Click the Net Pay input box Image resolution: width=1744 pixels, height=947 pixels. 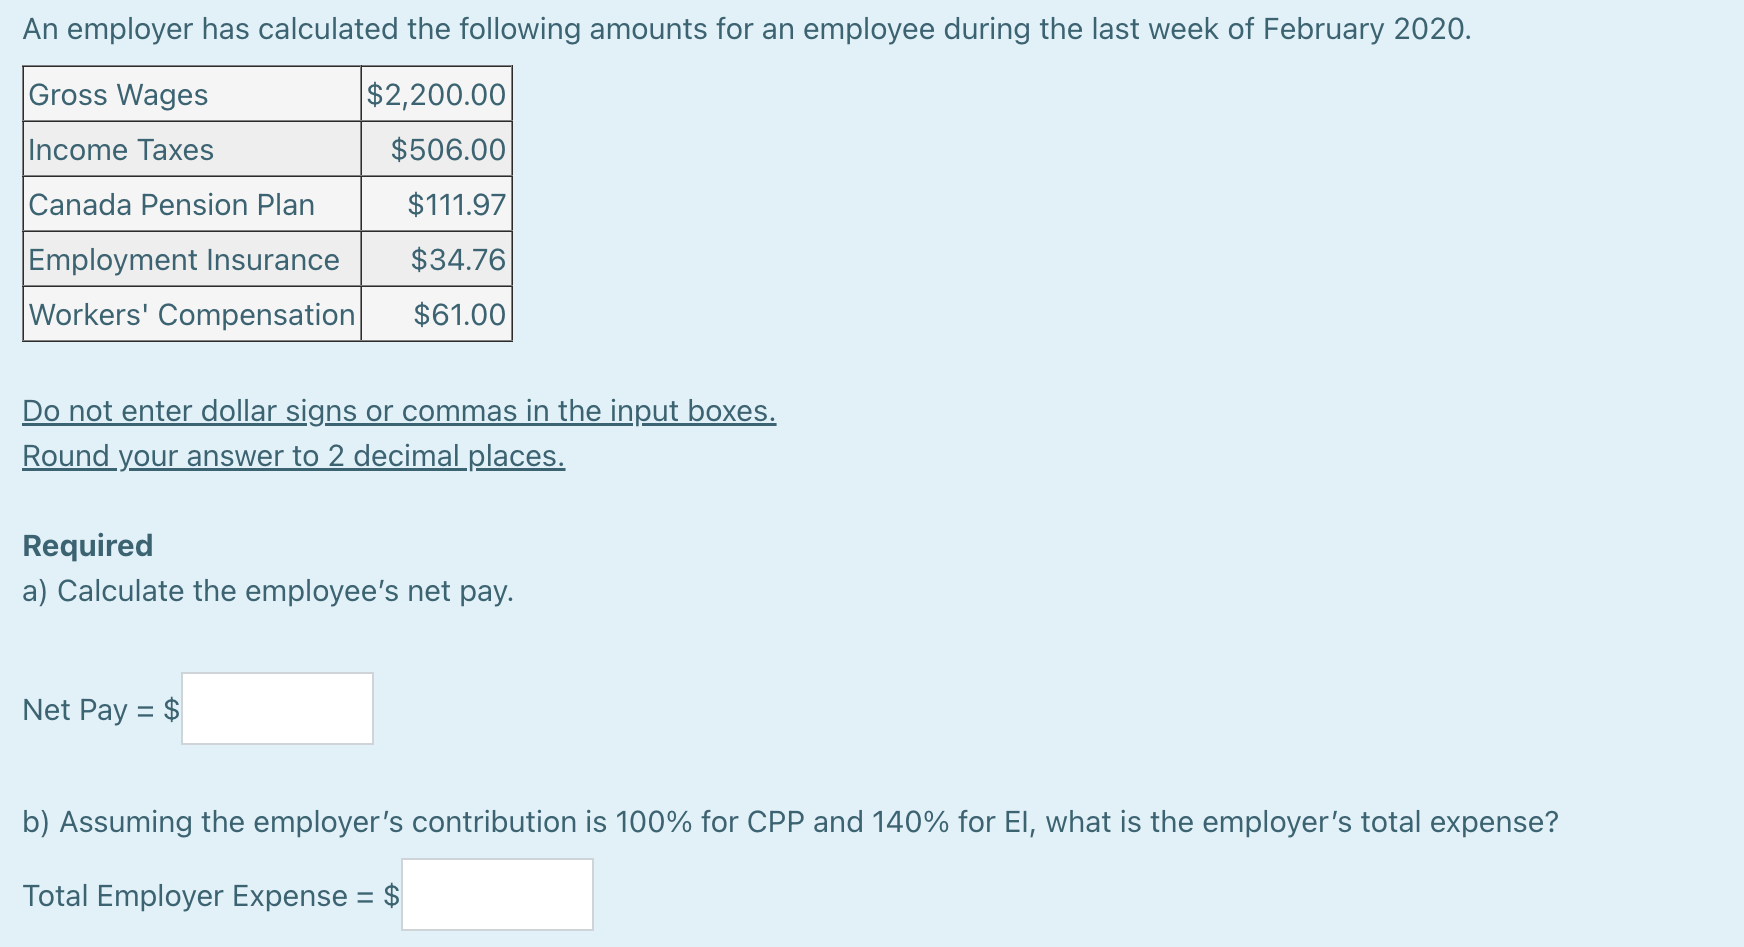pyautogui.click(x=277, y=708)
